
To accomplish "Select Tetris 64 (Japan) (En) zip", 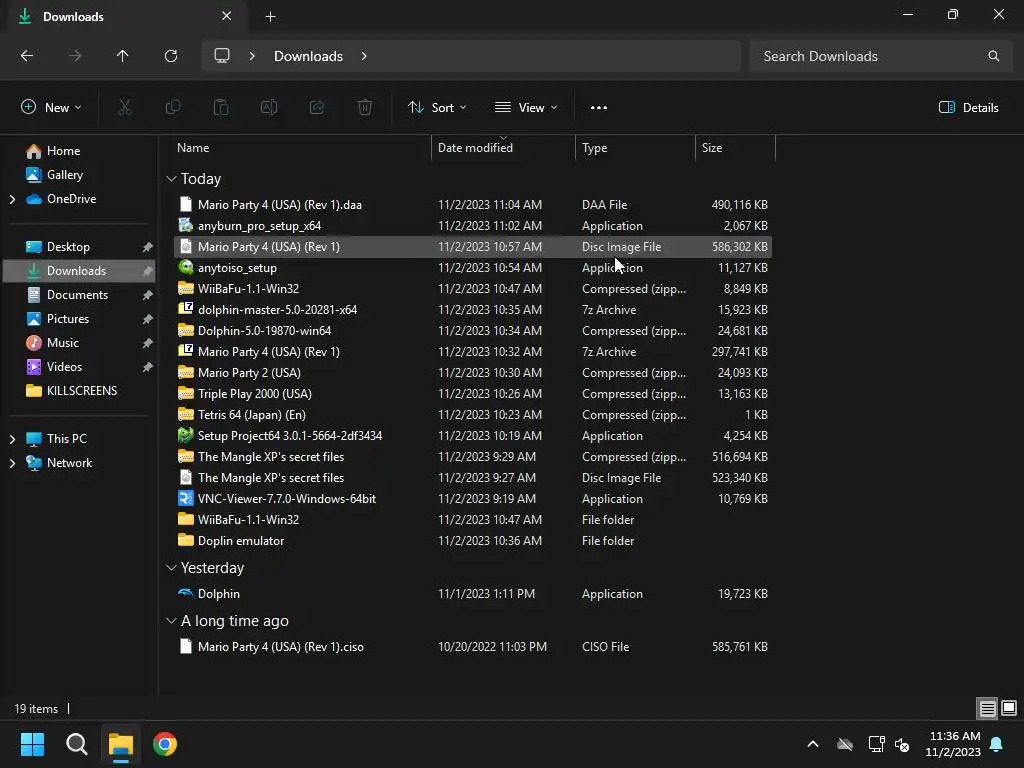I will pyautogui.click(x=473, y=415).
